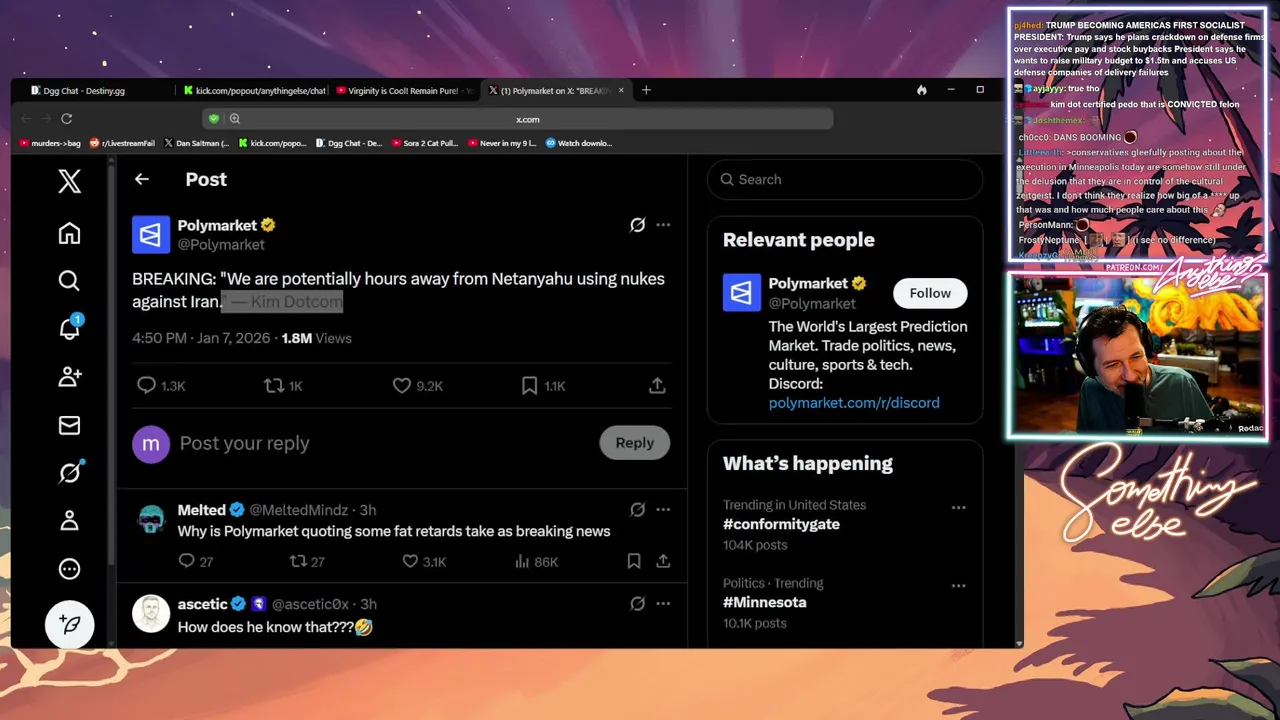Click Polymarket name in Relevant people
The image size is (1280, 720).
point(808,283)
